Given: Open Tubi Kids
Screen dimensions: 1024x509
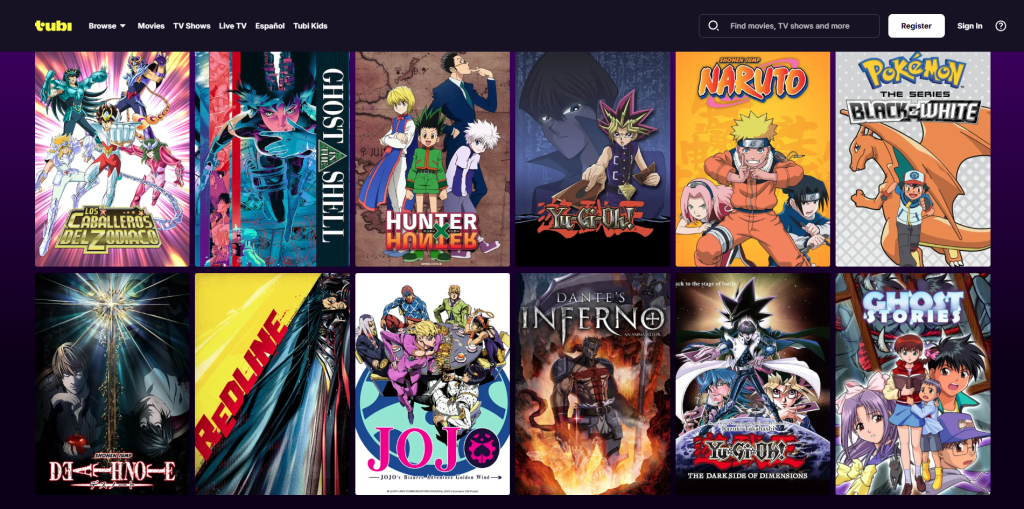Looking at the screenshot, I should click(310, 26).
